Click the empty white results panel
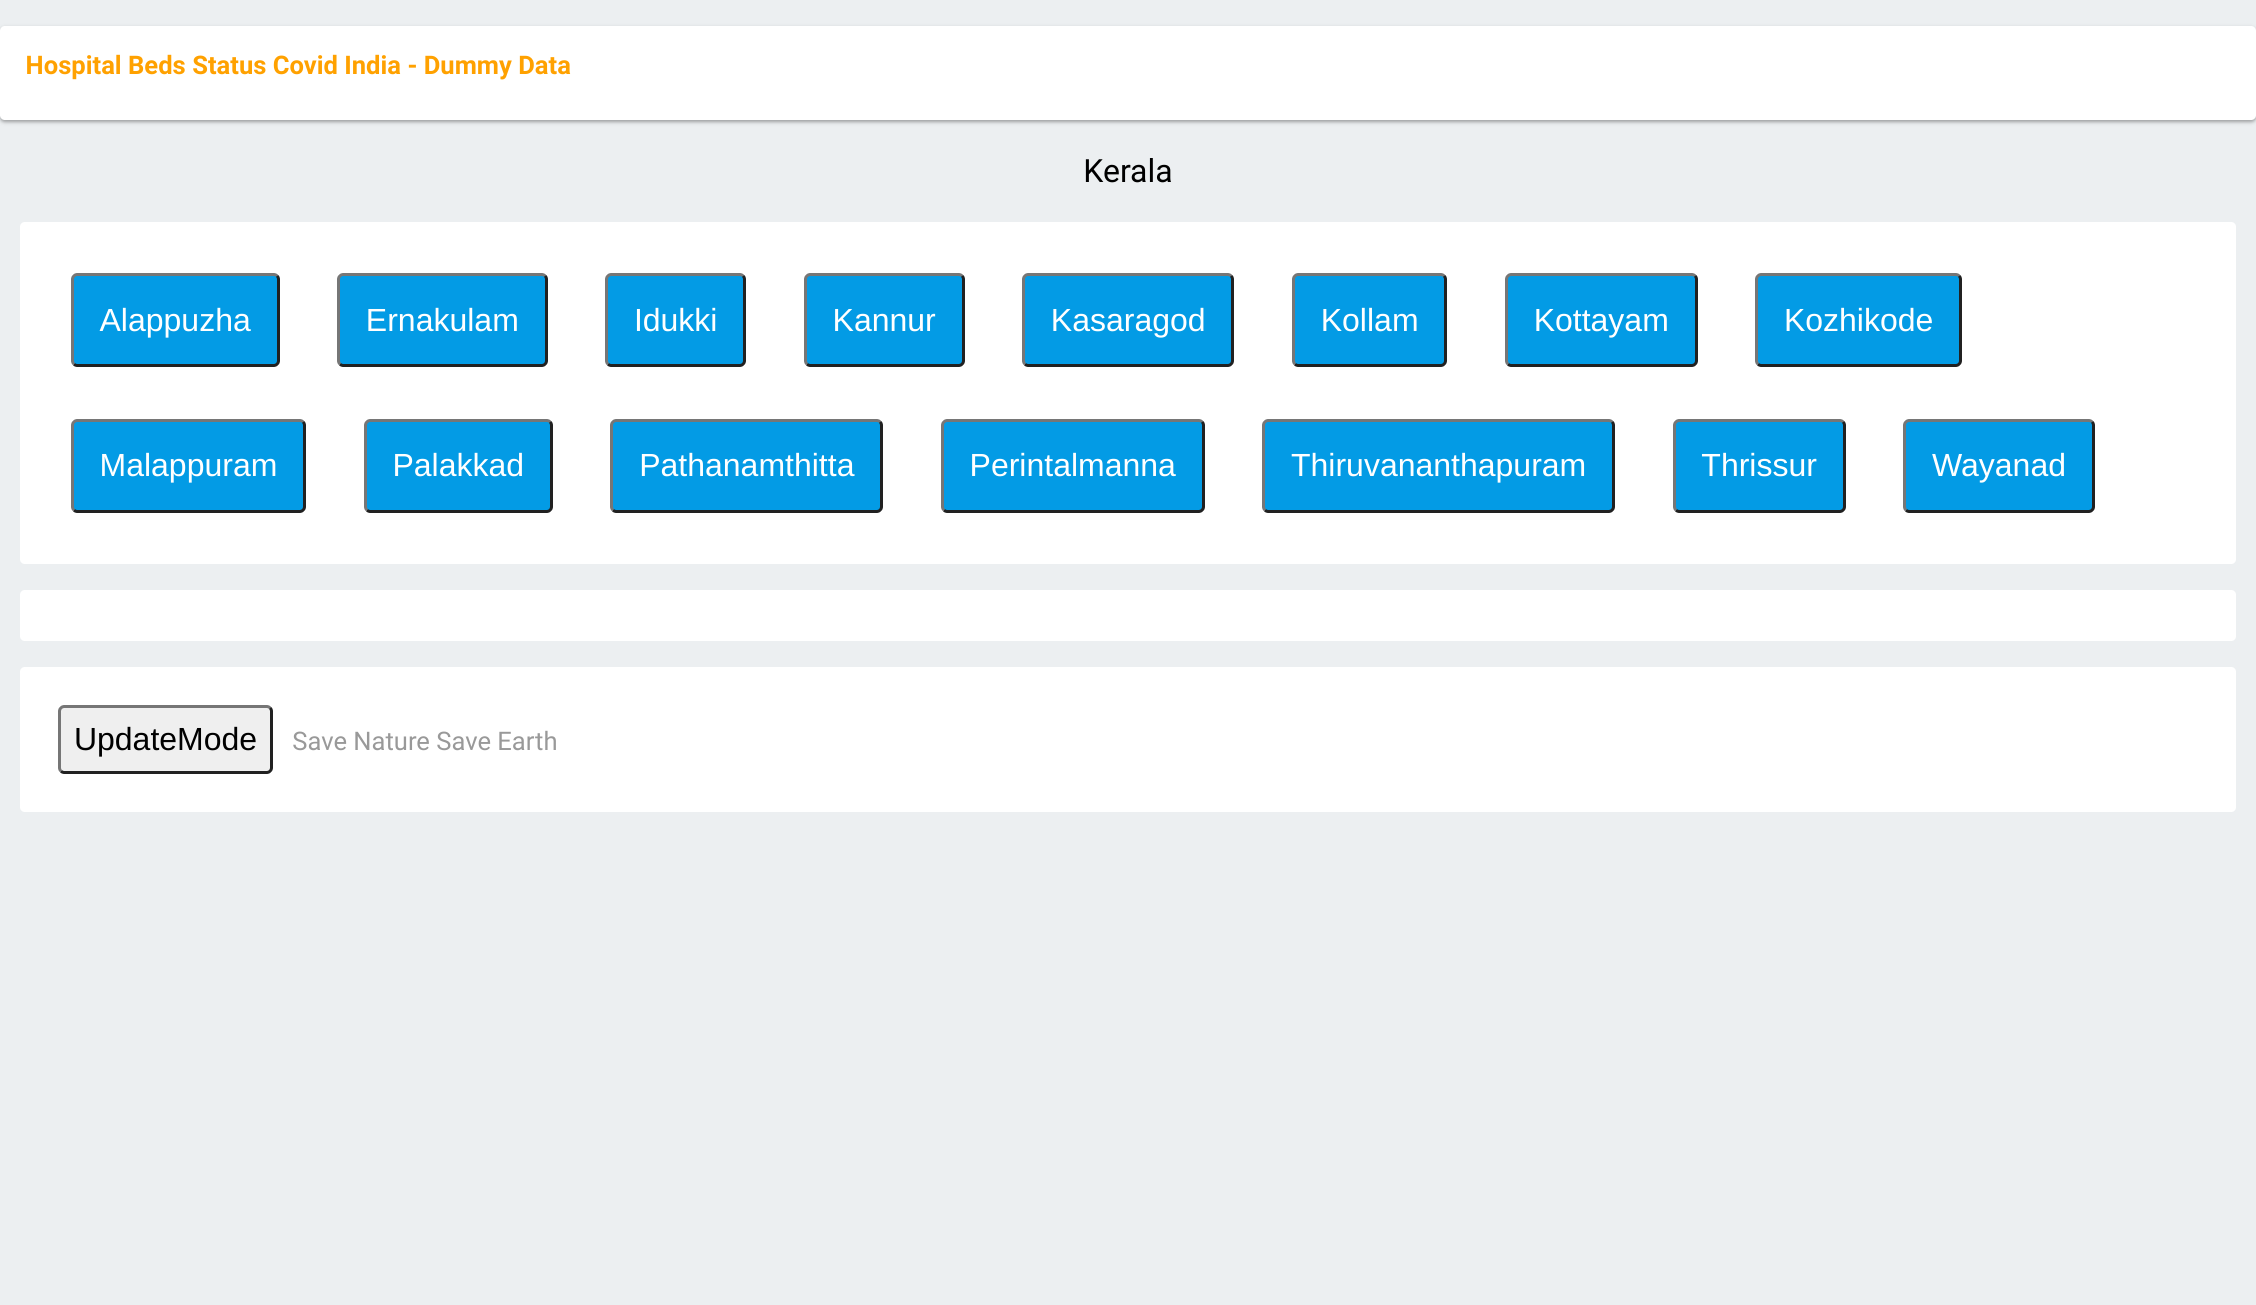 [x=1127, y=615]
